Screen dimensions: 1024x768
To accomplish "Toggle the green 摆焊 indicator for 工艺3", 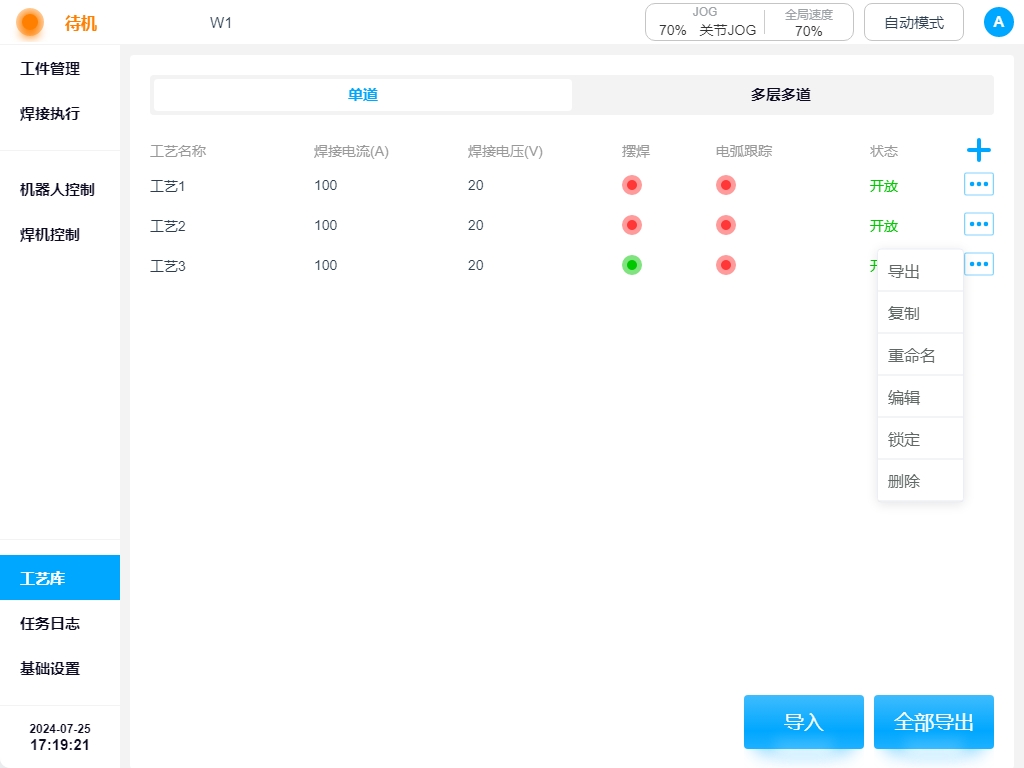I will 631,265.
